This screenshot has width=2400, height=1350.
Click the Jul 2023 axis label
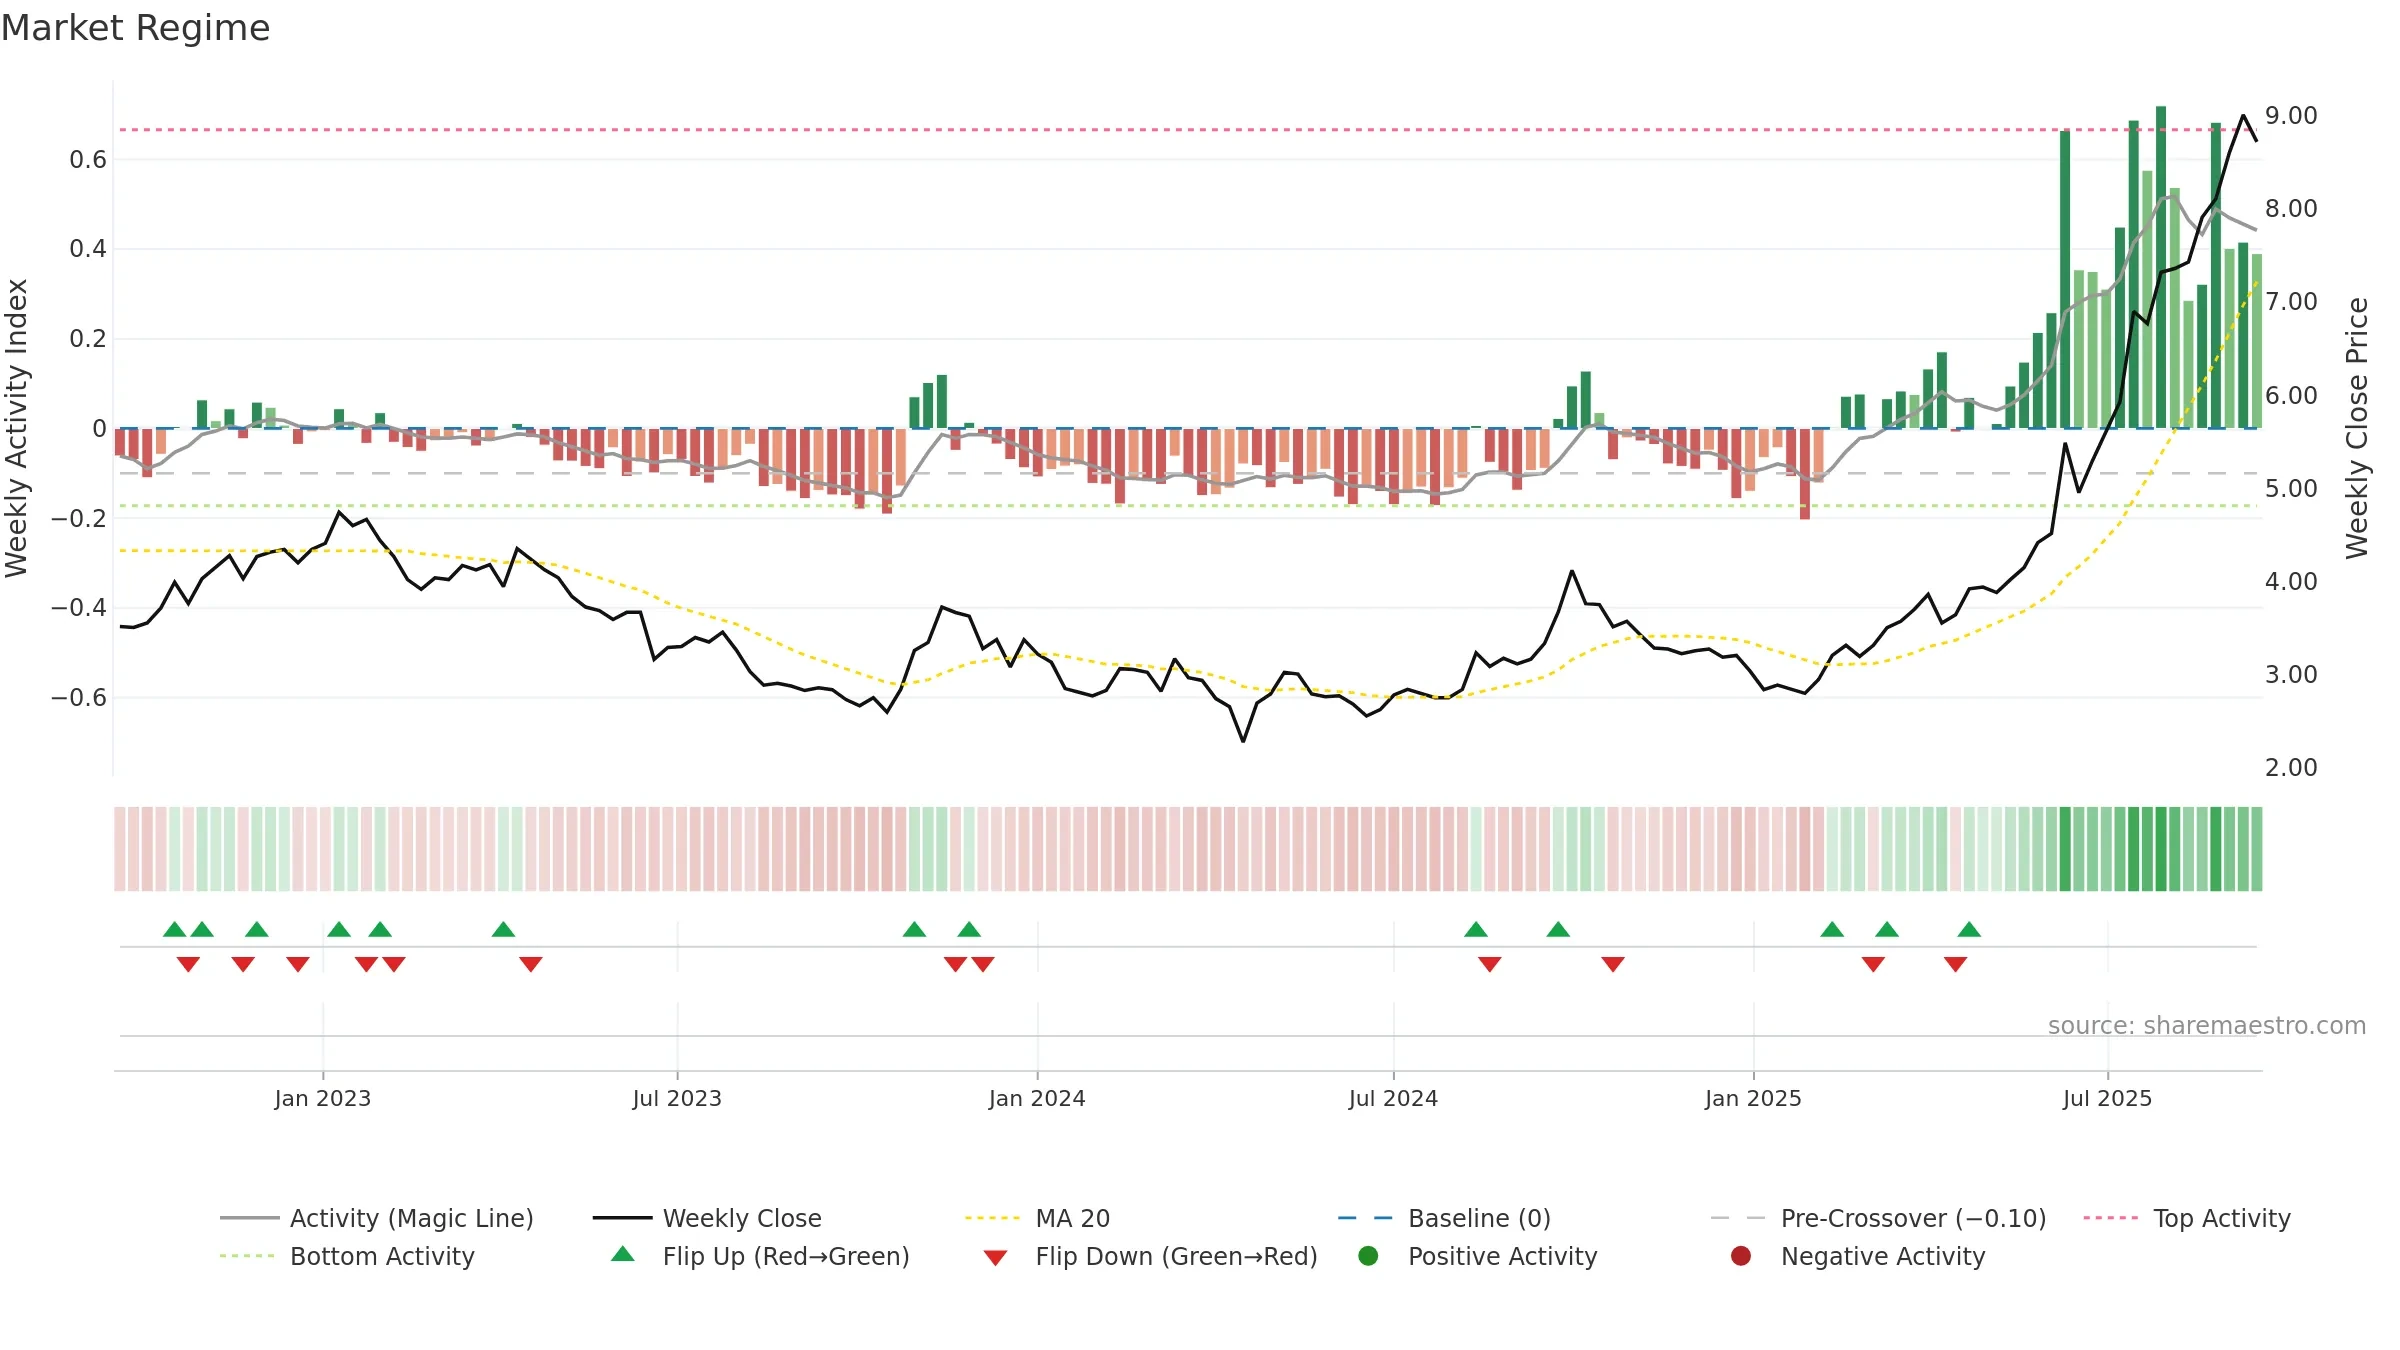677,1098
